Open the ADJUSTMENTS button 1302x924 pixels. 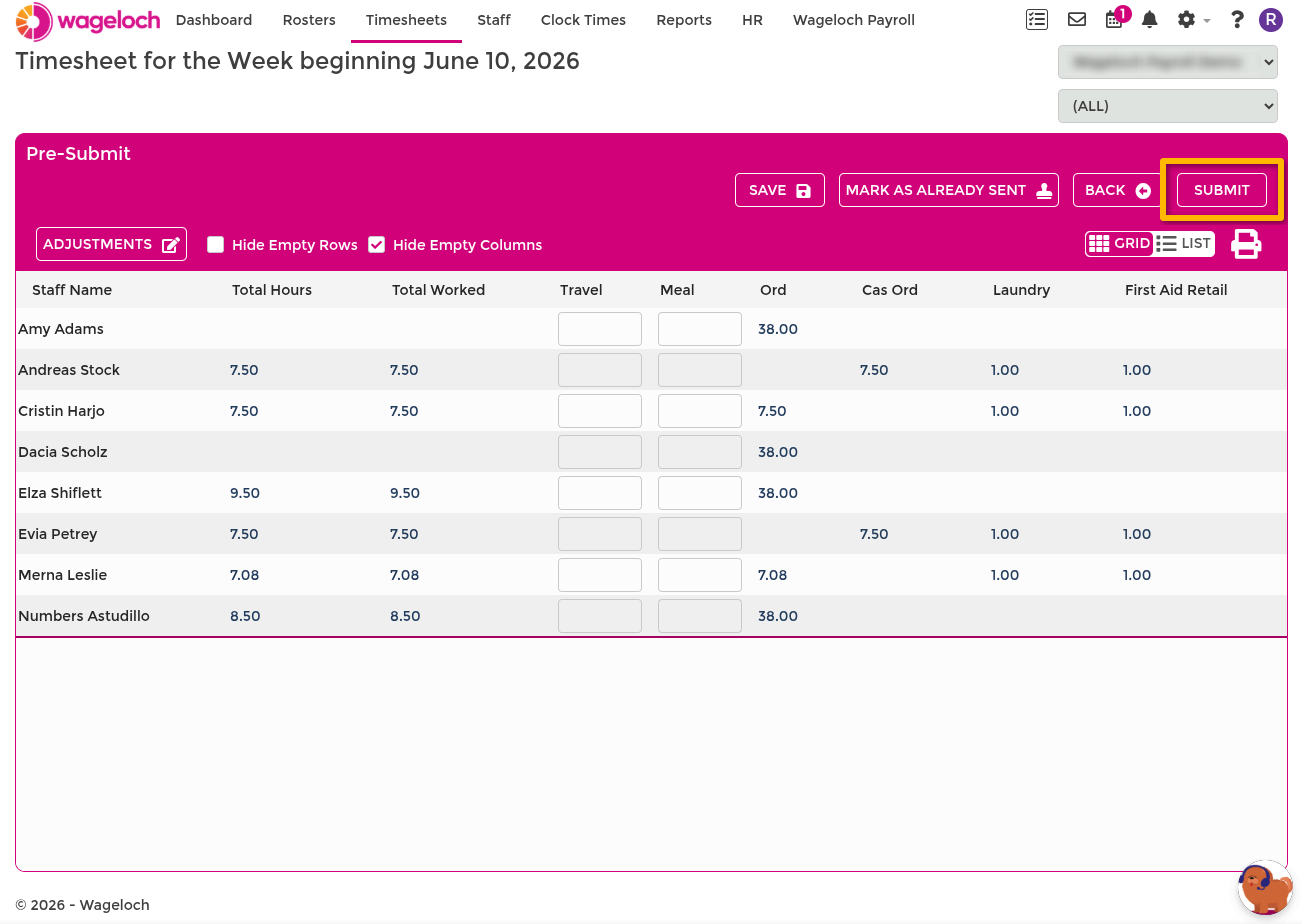click(x=111, y=244)
